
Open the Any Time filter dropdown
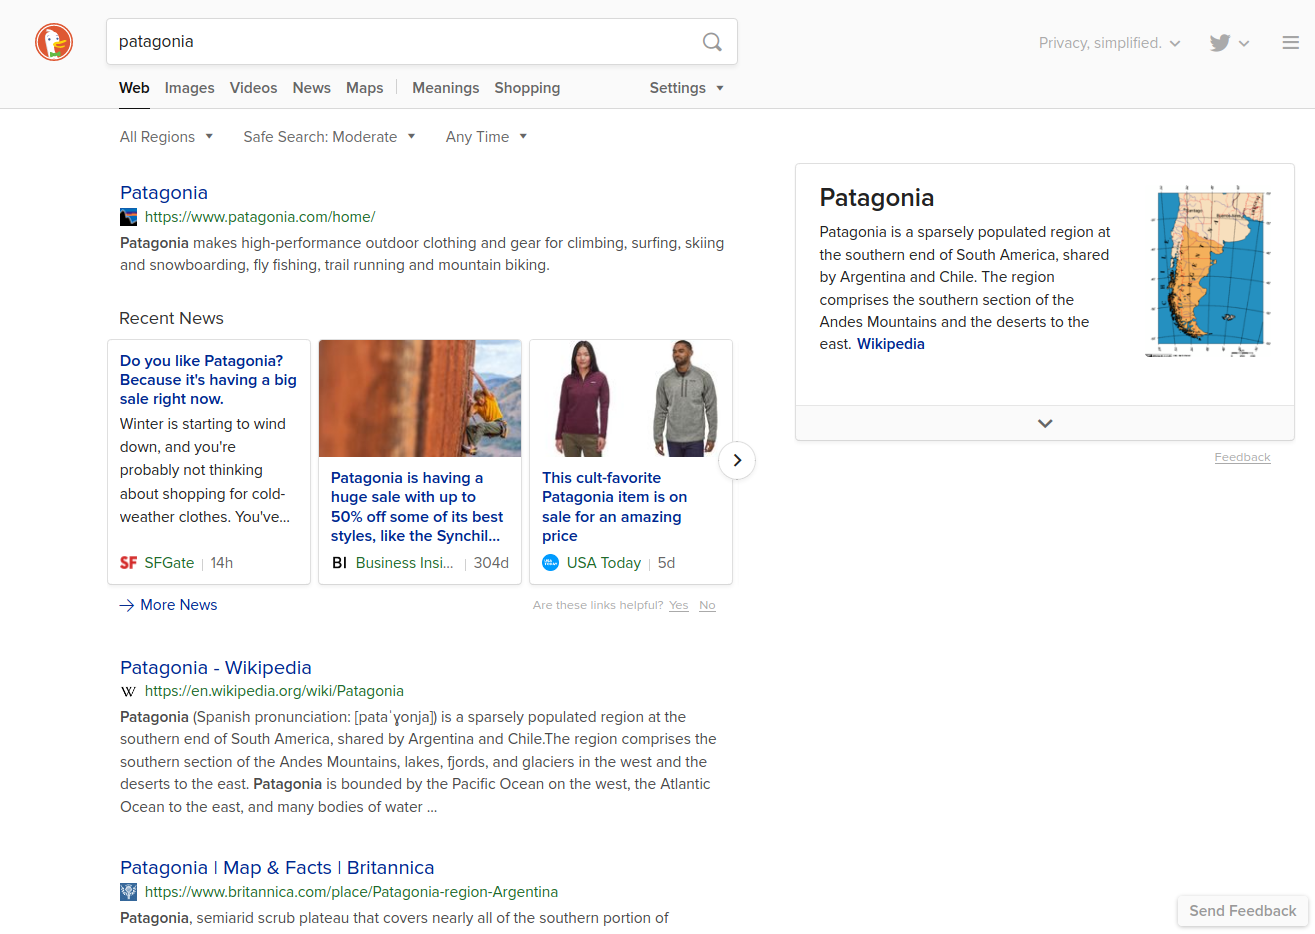point(486,137)
